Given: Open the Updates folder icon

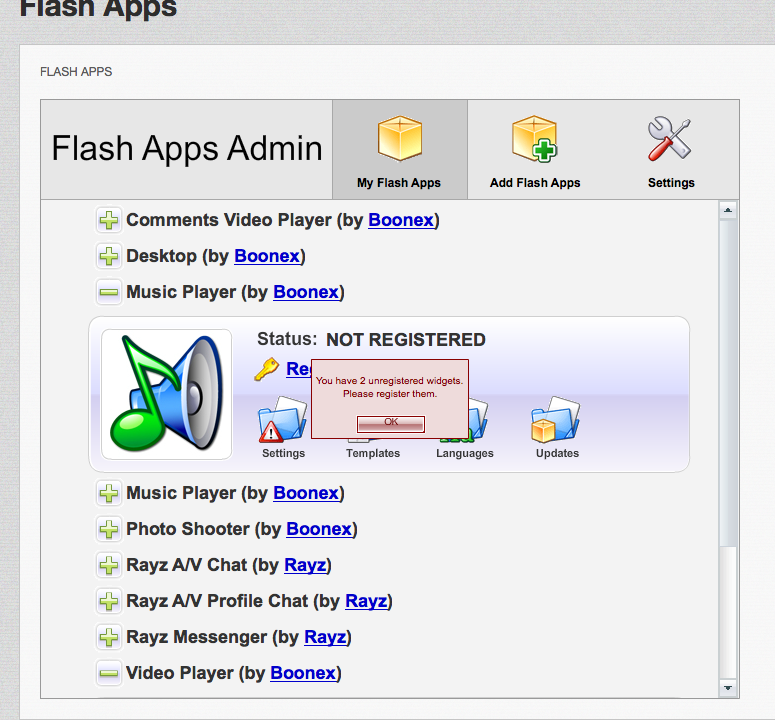Looking at the screenshot, I should point(556,422).
